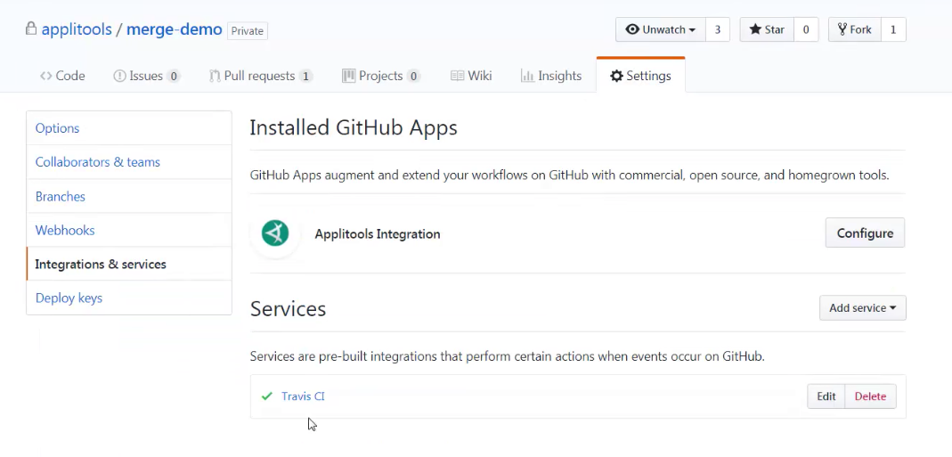952x457 pixels.
Task: Open Deploy keys settings
Action: point(129,298)
